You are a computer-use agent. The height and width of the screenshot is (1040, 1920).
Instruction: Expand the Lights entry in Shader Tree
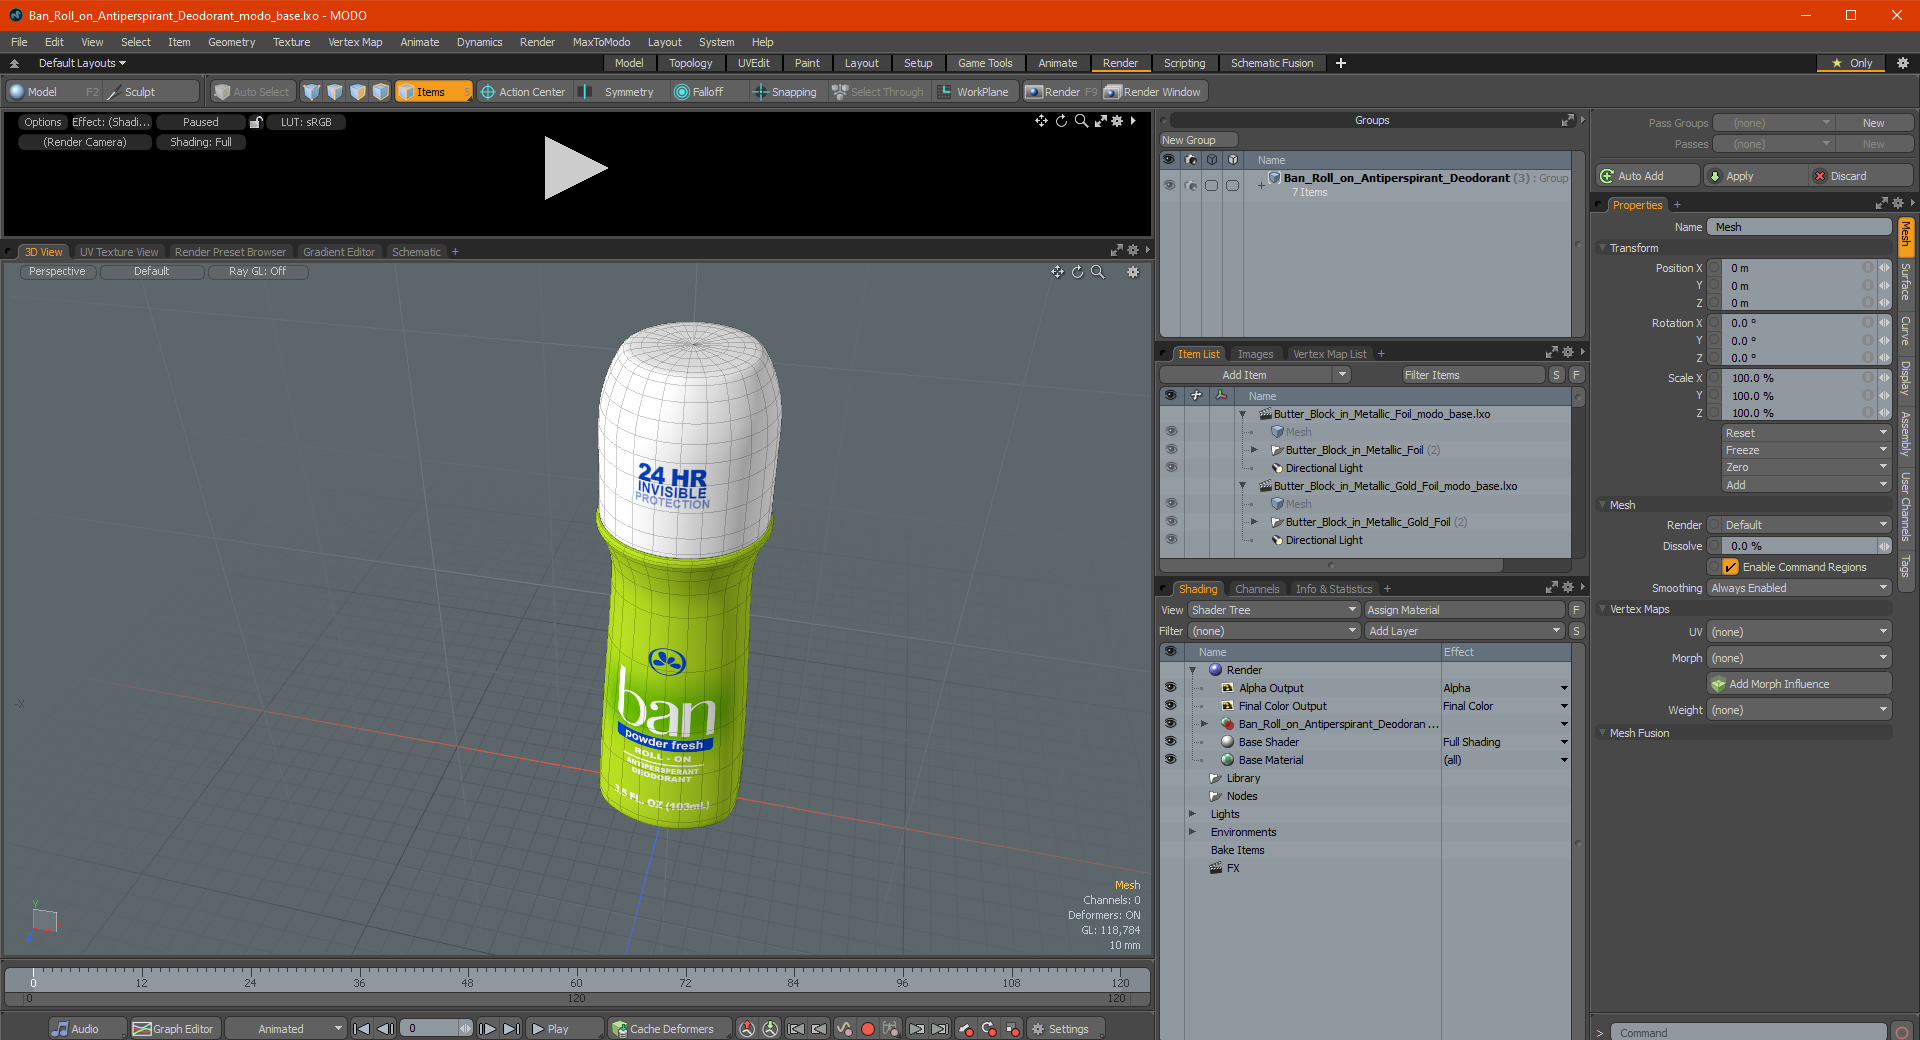1192,814
